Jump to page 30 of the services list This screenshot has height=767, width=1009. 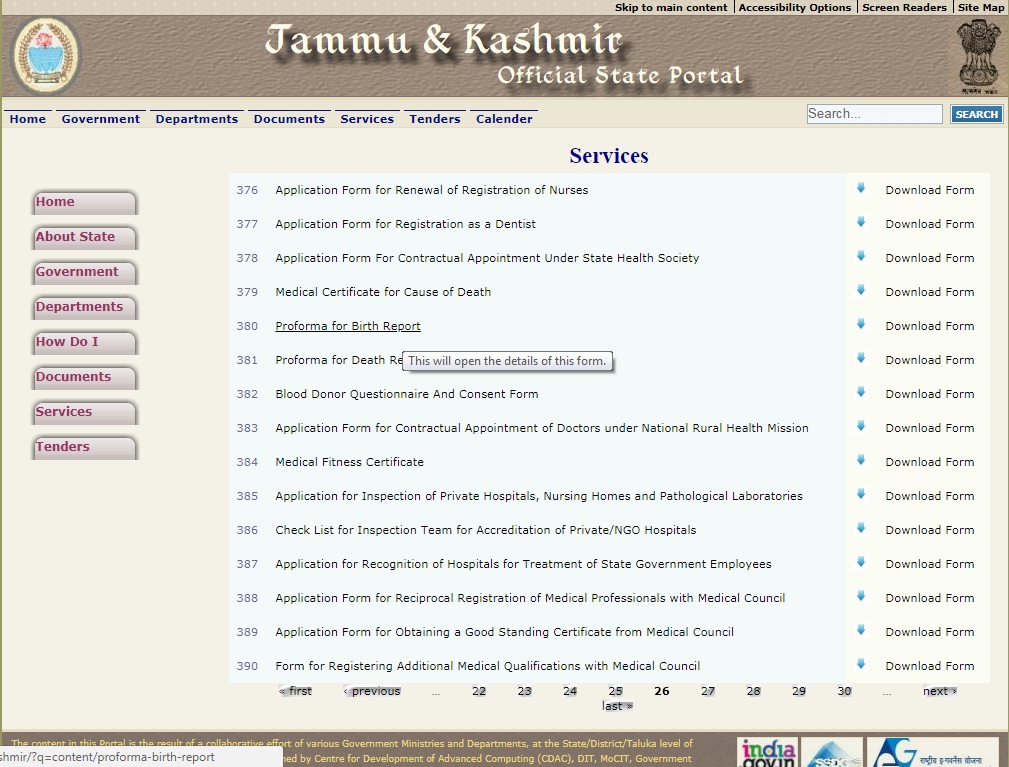(x=844, y=690)
